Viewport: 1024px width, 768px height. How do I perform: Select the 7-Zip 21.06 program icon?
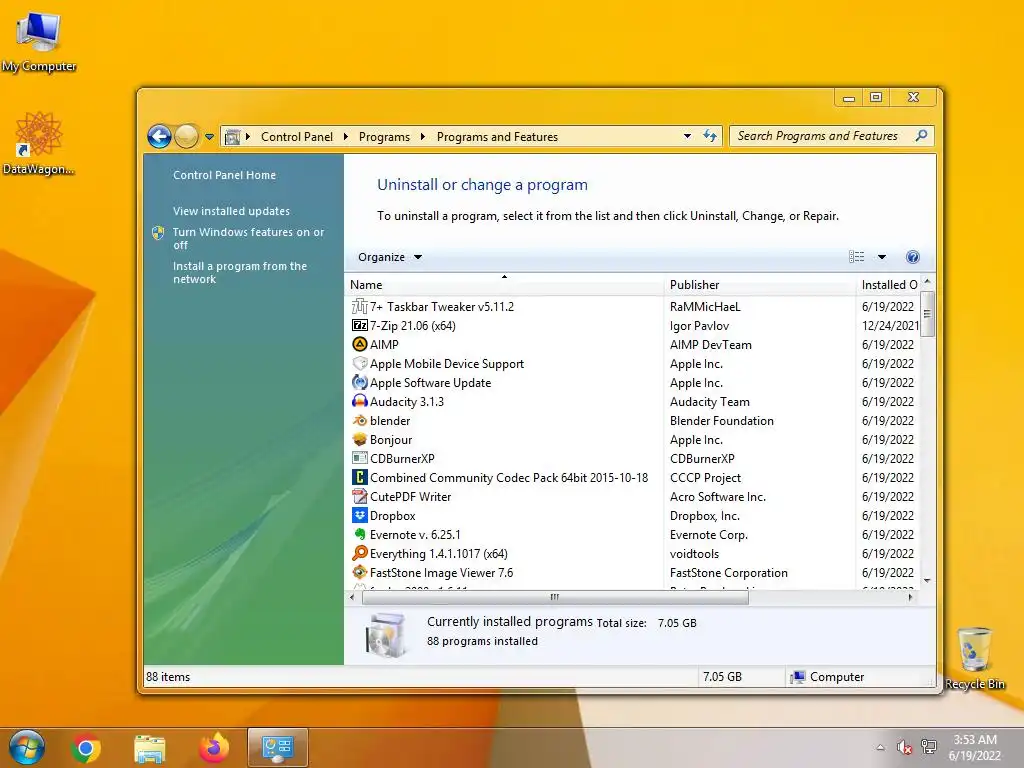360,325
